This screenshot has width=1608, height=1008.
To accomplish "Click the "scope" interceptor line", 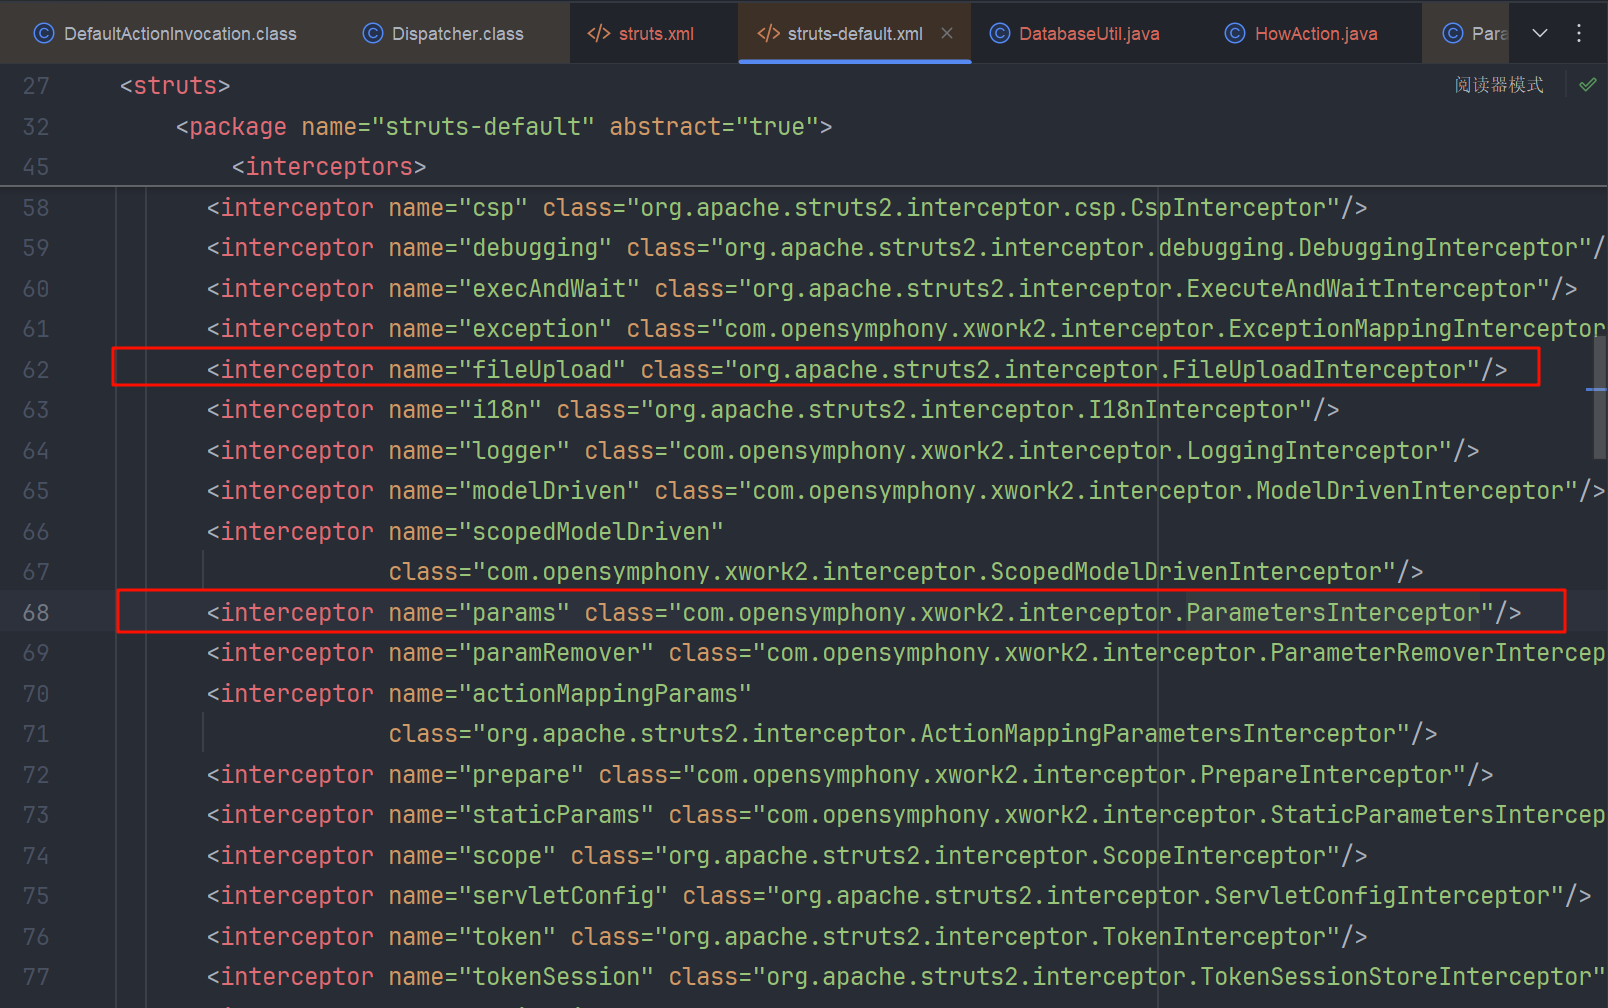I will pos(787,856).
